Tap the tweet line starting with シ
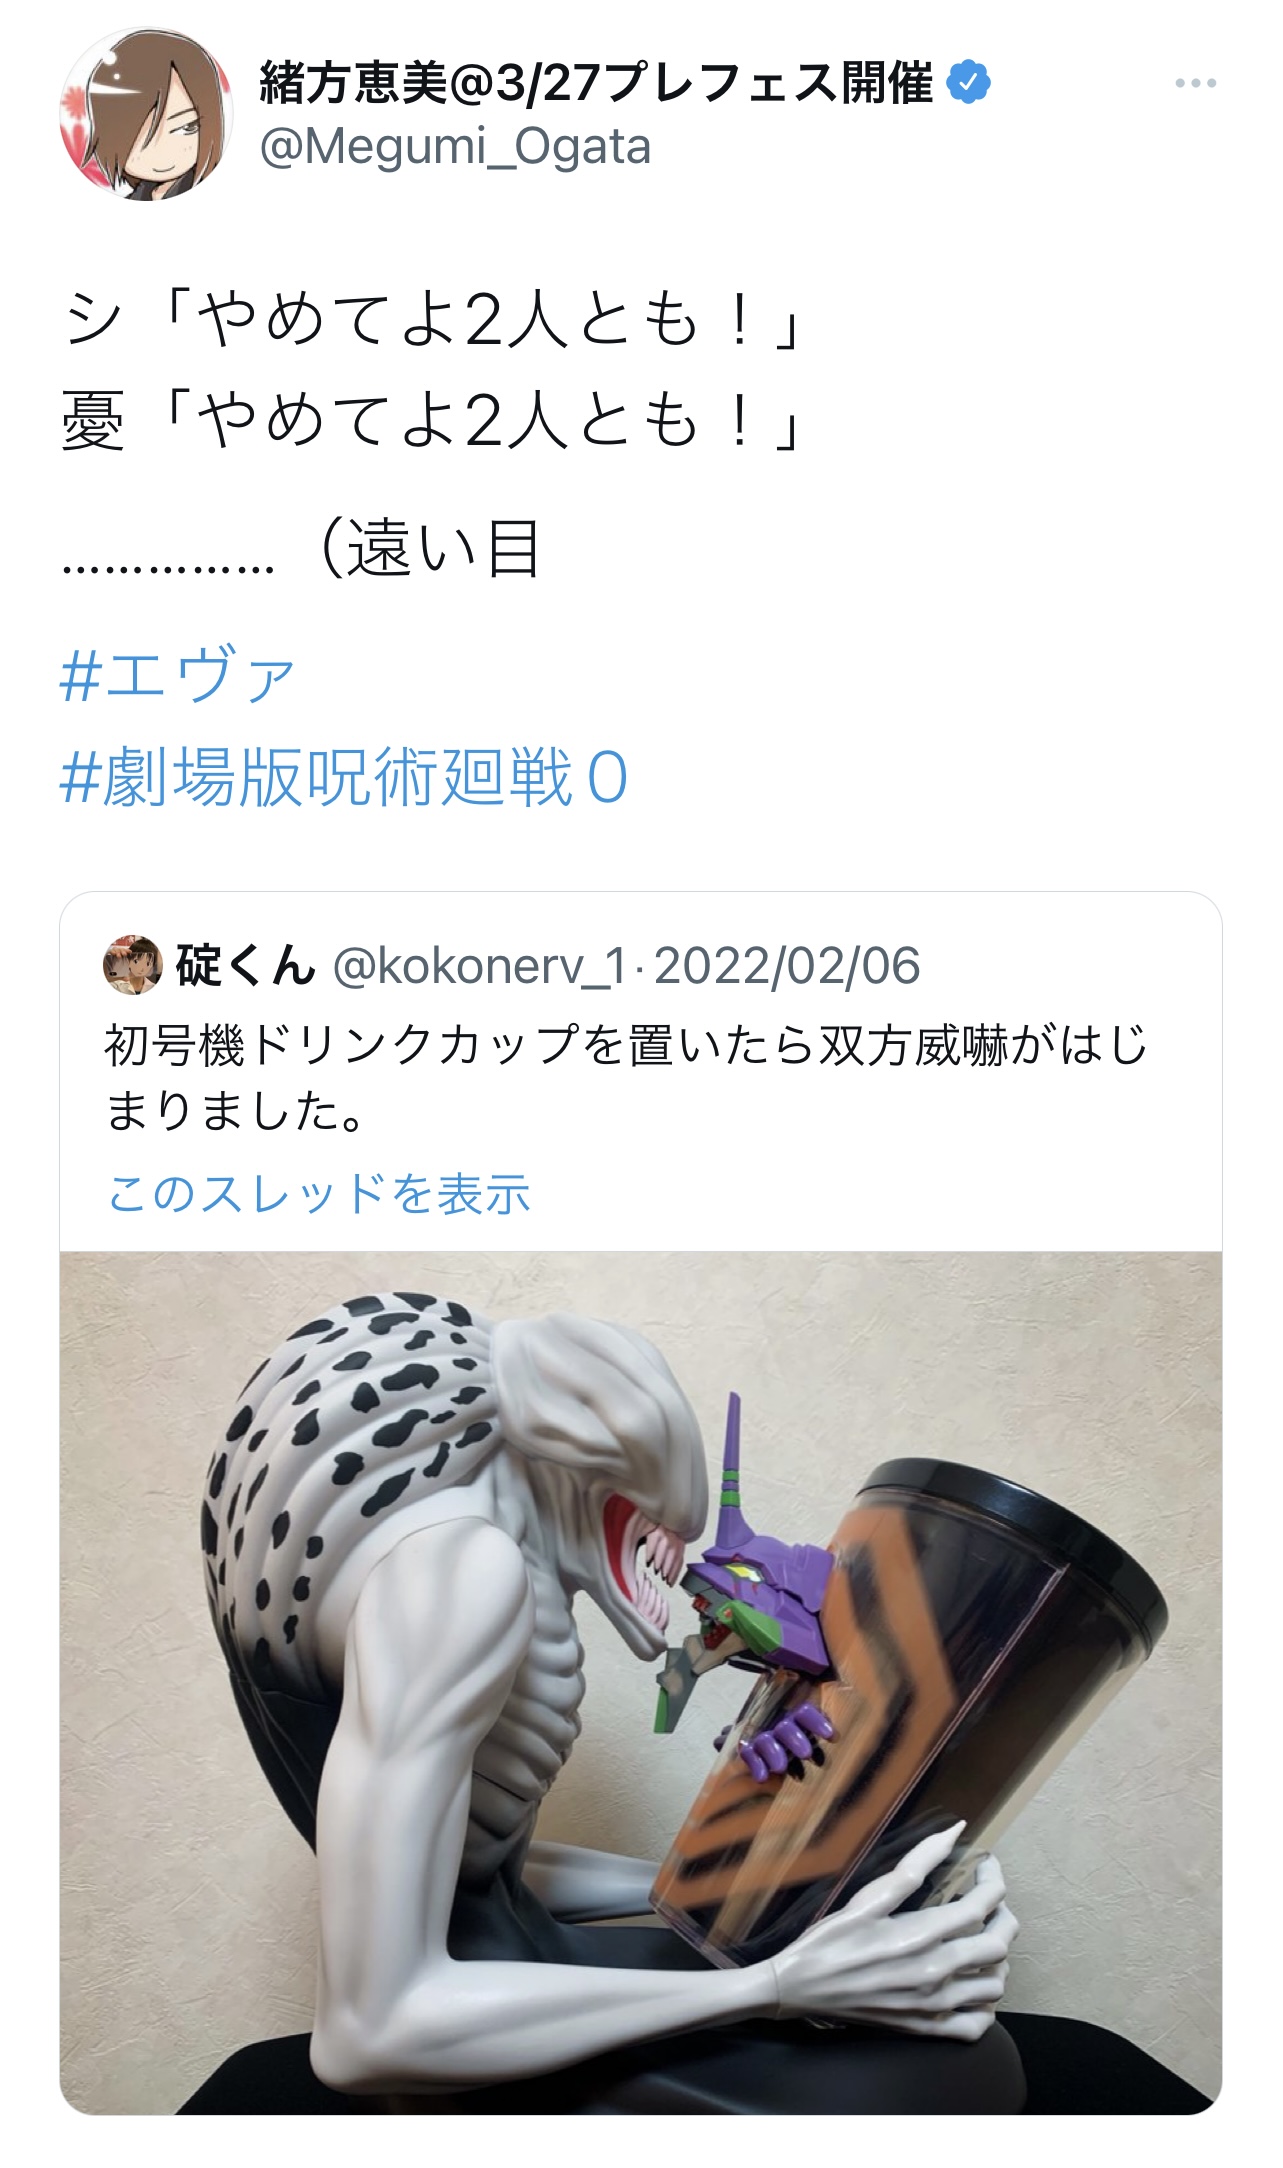Viewport: 1283px width, 2168px height. [x=432, y=321]
